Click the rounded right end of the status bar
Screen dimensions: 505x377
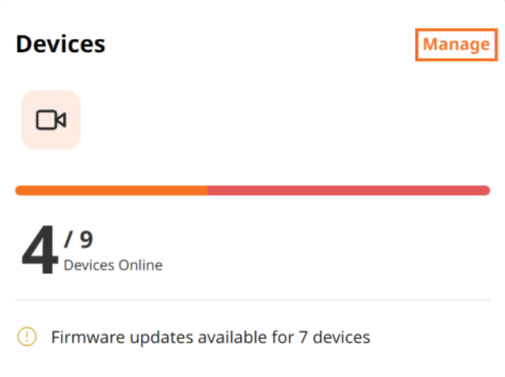tap(487, 191)
